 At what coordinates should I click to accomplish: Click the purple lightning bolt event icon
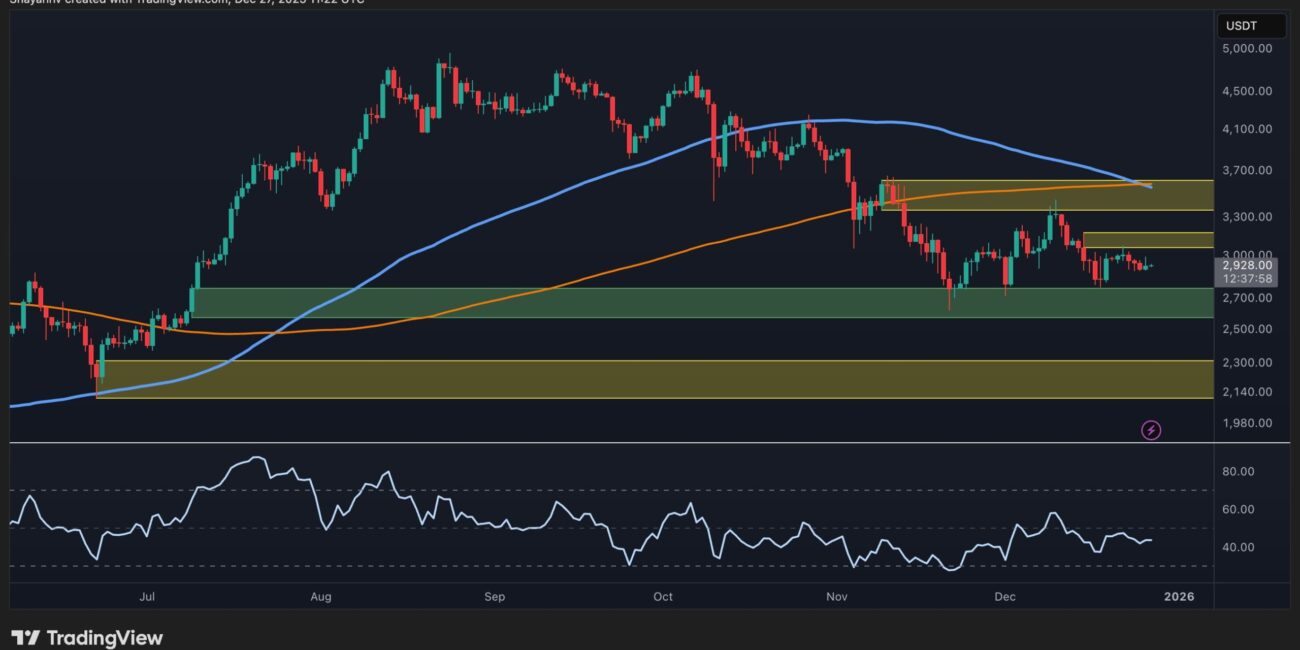[x=1151, y=430]
